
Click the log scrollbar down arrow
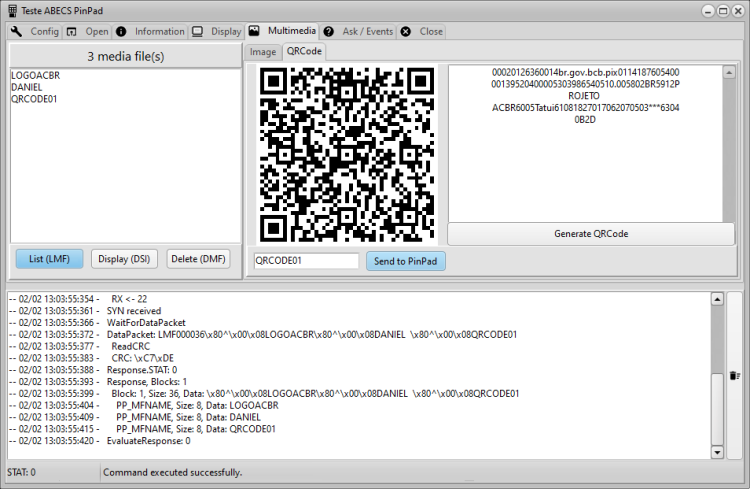[717, 452]
